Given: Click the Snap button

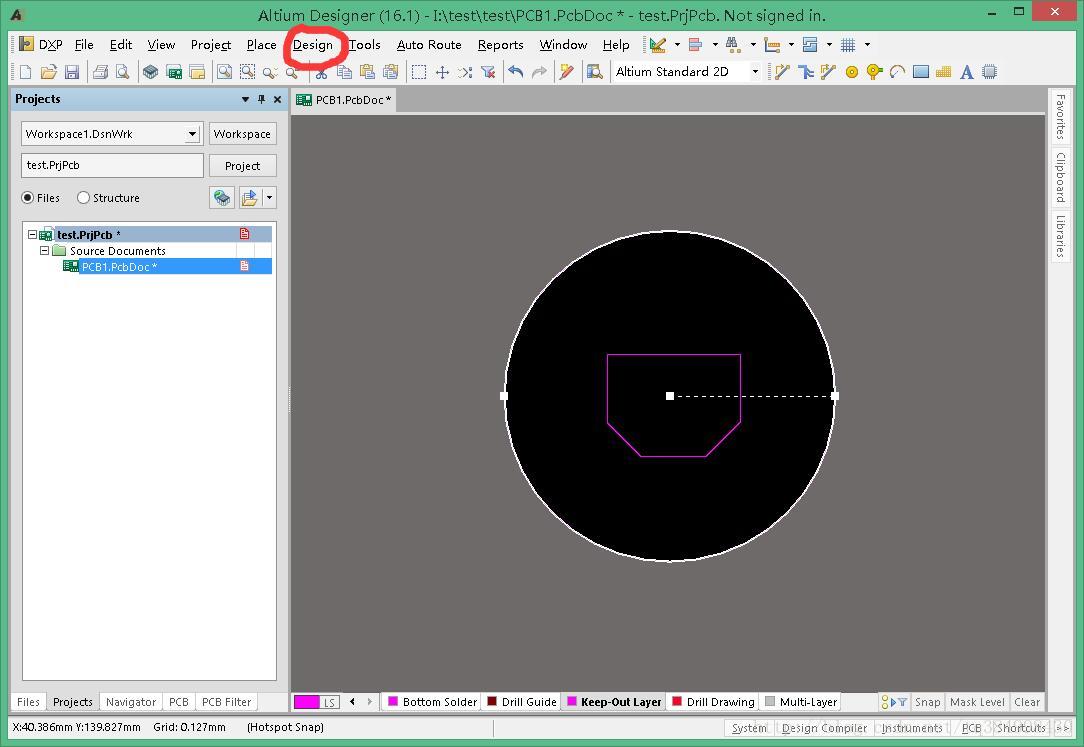Looking at the screenshot, I should tap(927, 702).
